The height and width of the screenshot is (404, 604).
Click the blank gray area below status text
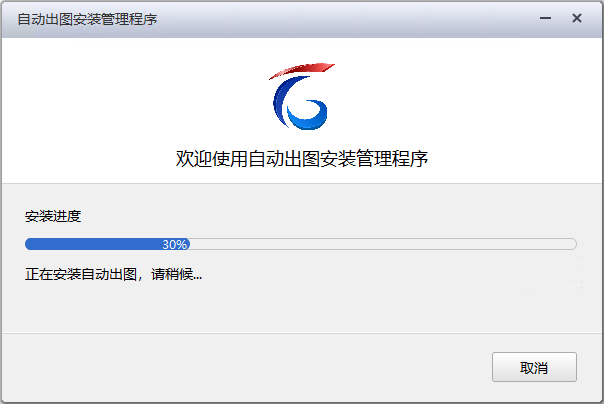pos(300,308)
